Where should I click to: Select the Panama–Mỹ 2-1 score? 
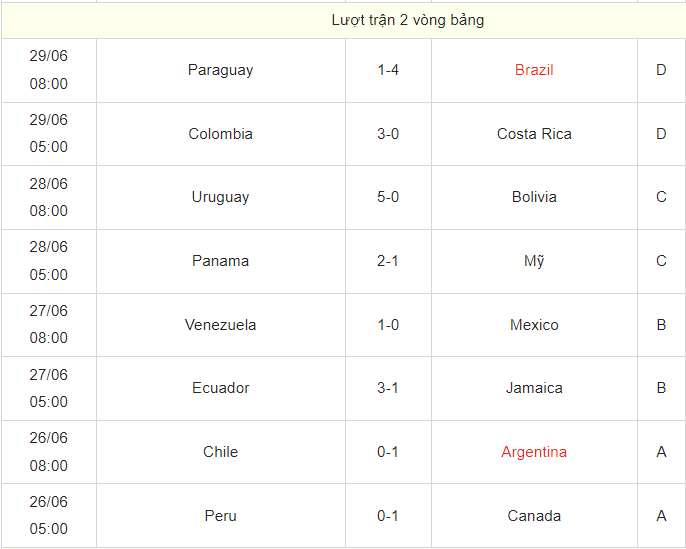click(388, 261)
